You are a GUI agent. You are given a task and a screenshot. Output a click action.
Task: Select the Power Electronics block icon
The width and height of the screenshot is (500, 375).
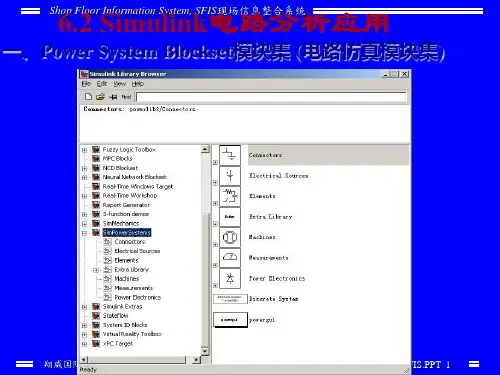point(230,278)
